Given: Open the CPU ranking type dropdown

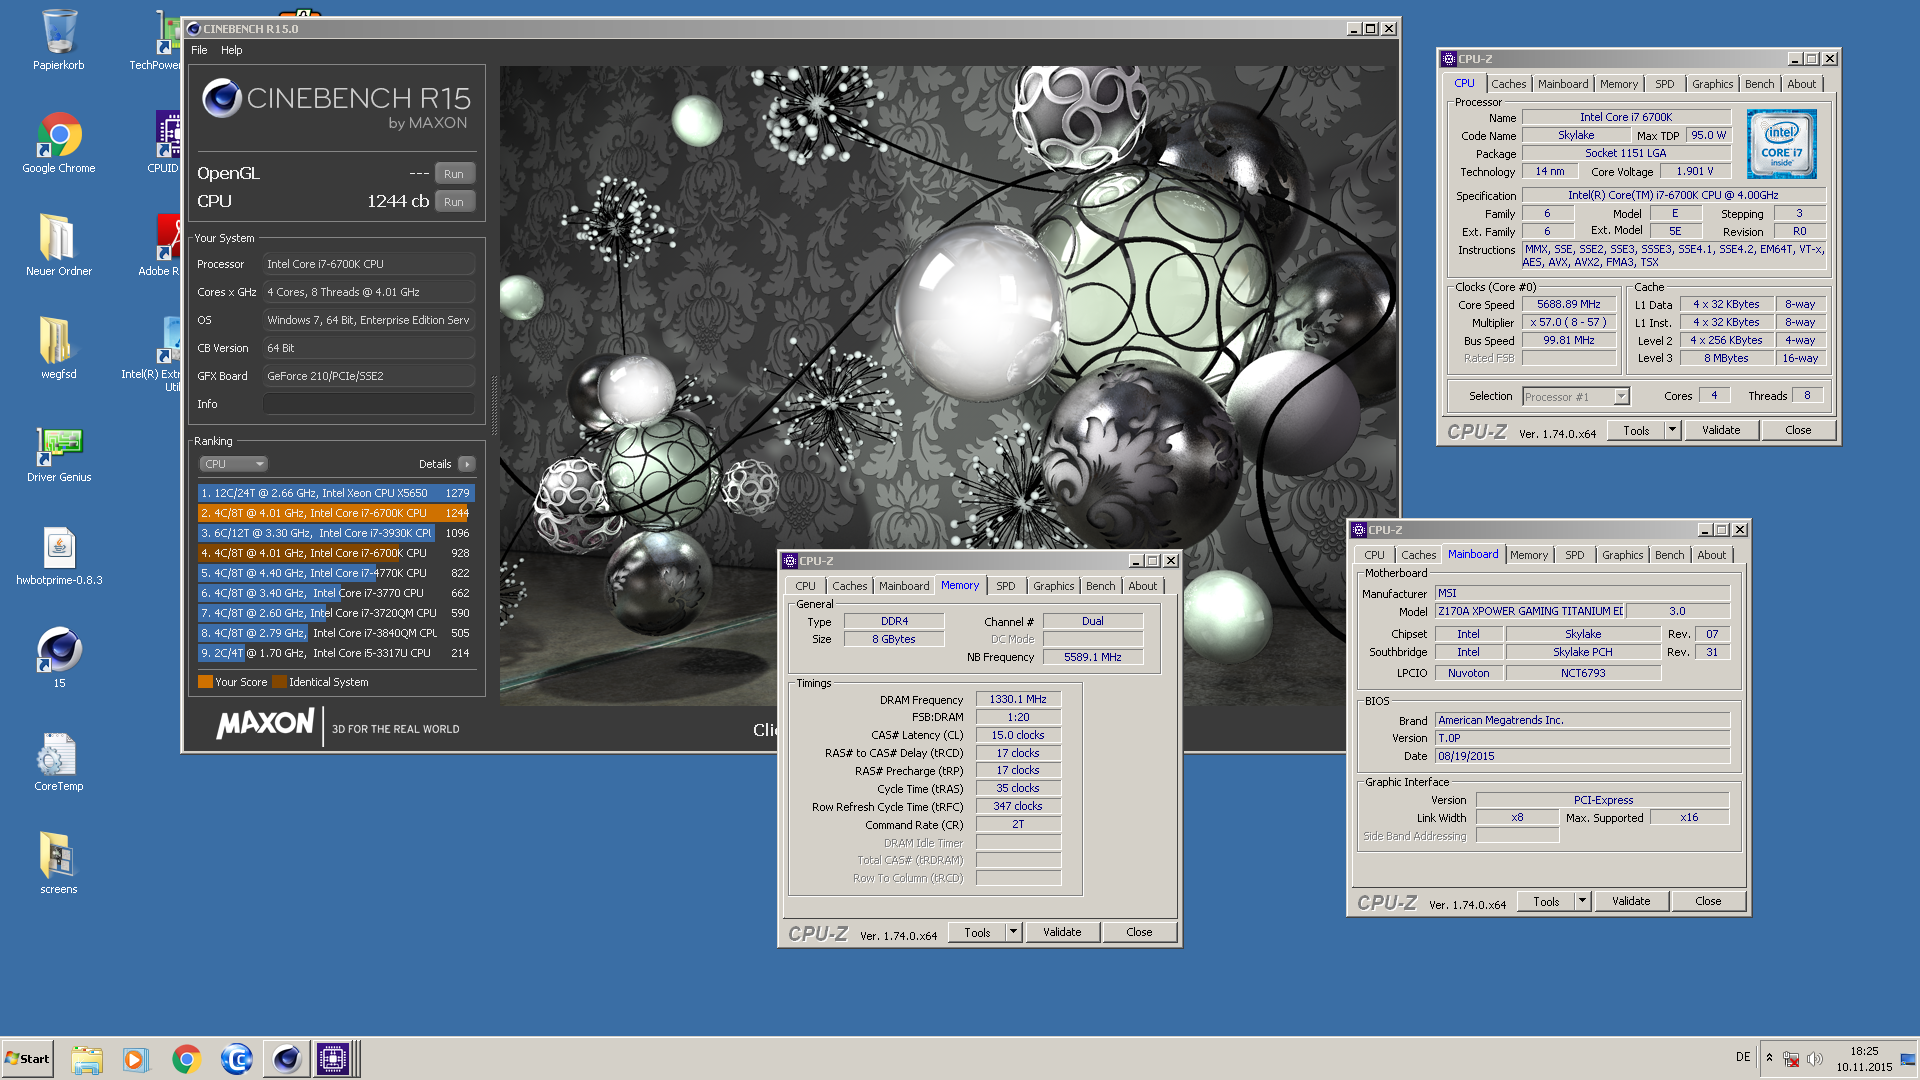Looking at the screenshot, I should (234, 464).
